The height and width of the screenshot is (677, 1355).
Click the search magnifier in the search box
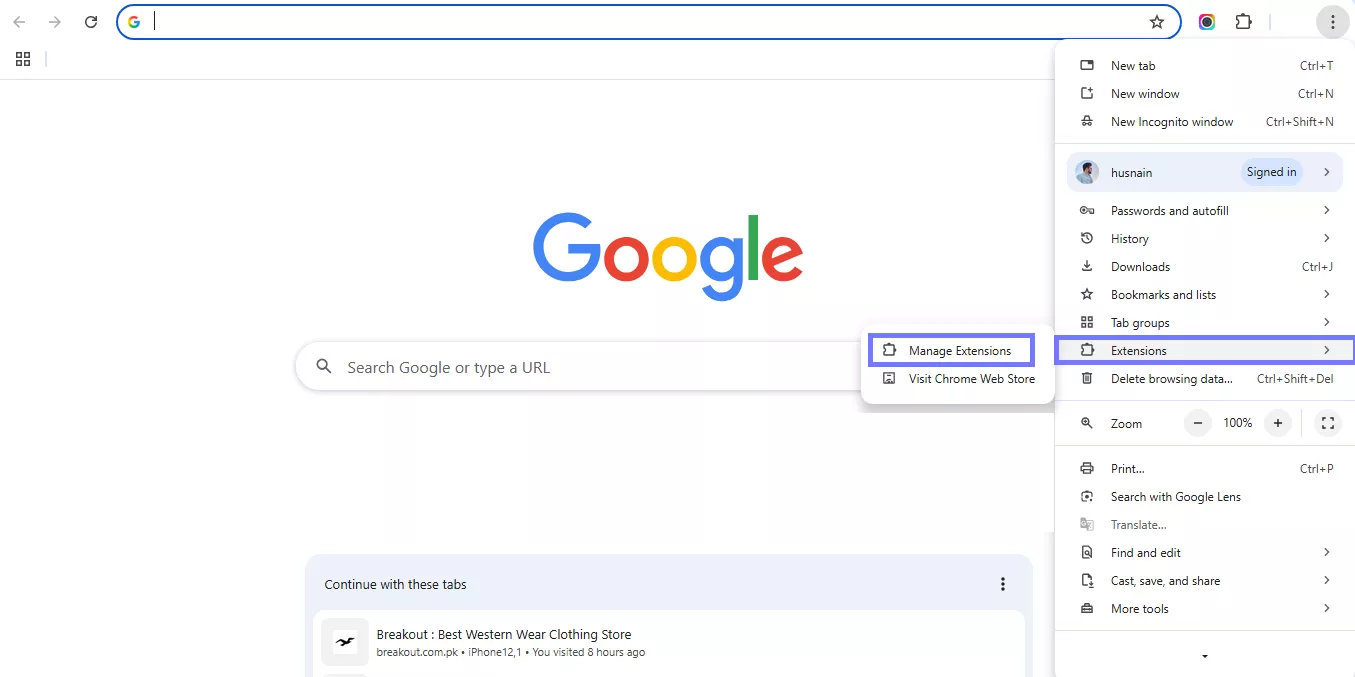pyautogui.click(x=323, y=367)
